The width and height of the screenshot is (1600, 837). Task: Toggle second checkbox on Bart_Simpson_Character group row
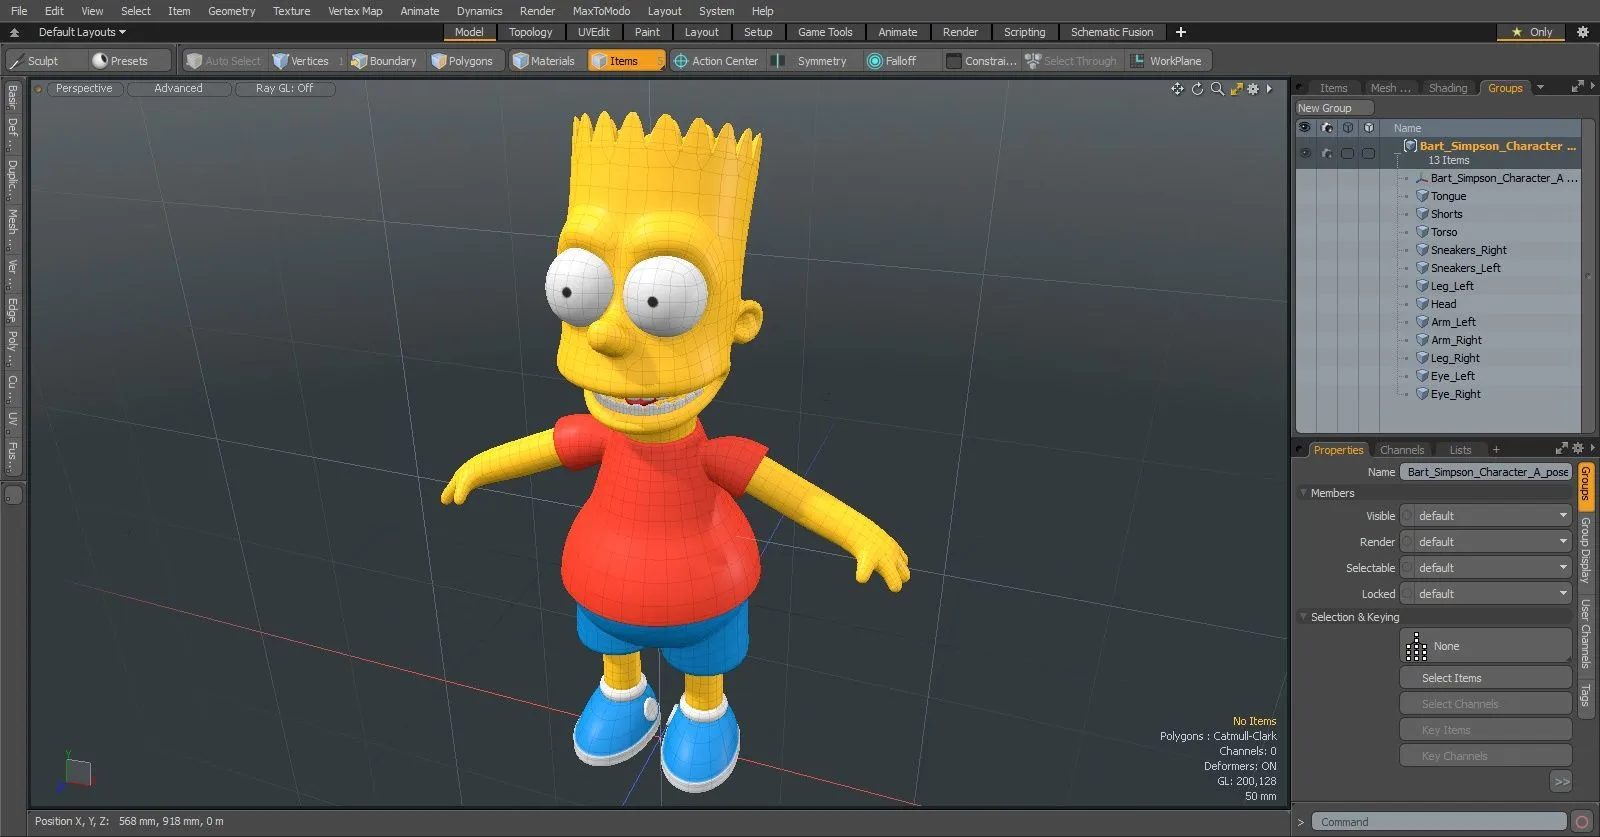tap(1368, 153)
